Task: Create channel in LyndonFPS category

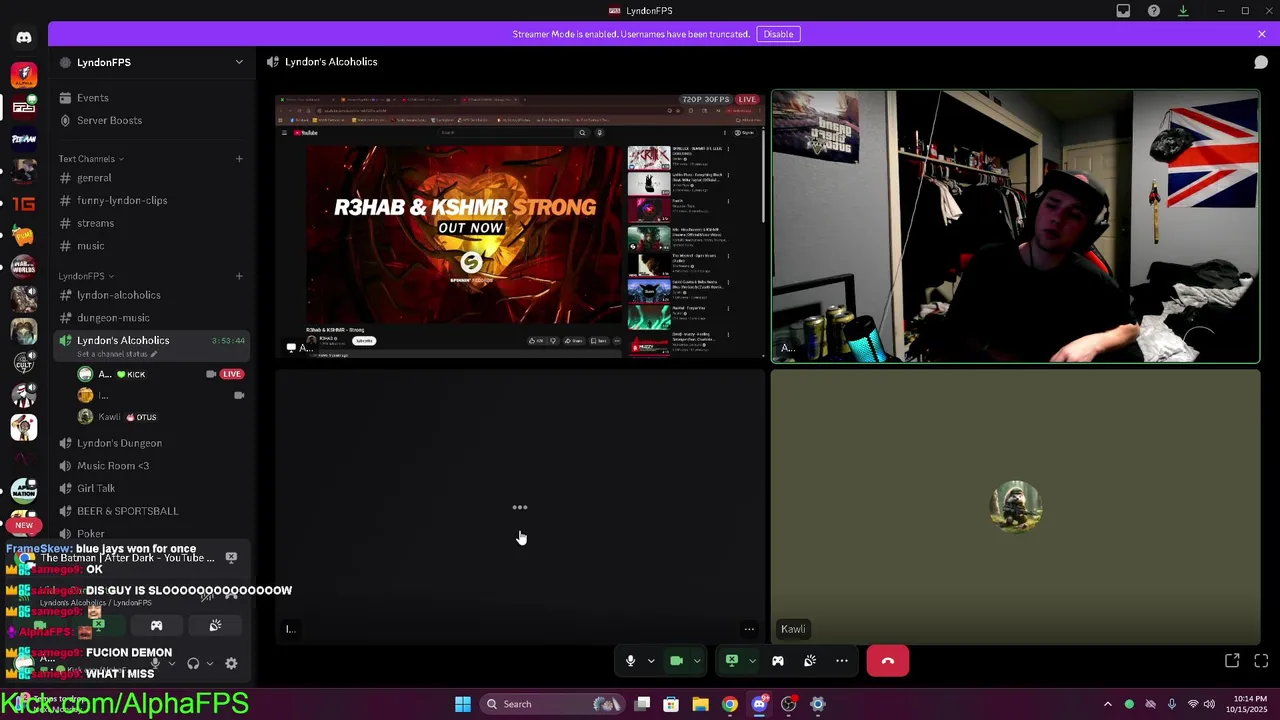Action: (239, 276)
